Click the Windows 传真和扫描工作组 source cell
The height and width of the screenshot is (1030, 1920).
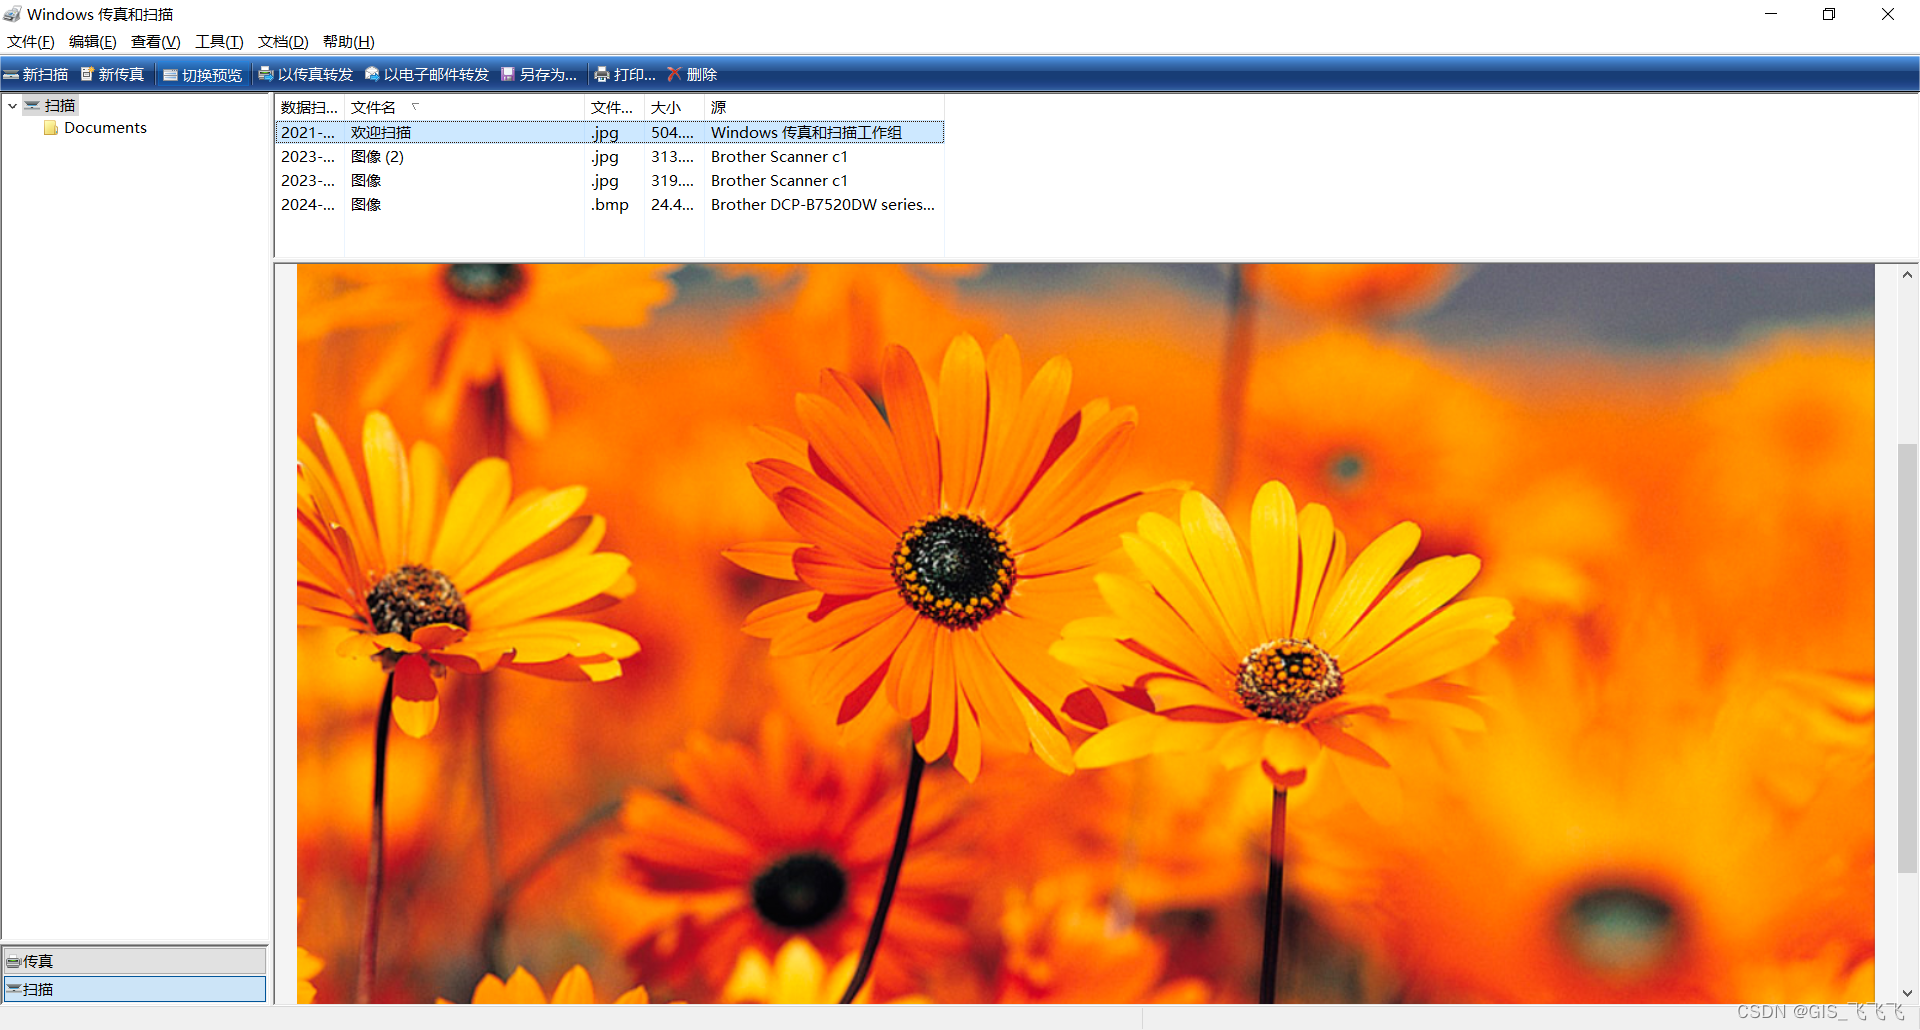pyautogui.click(x=806, y=132)
